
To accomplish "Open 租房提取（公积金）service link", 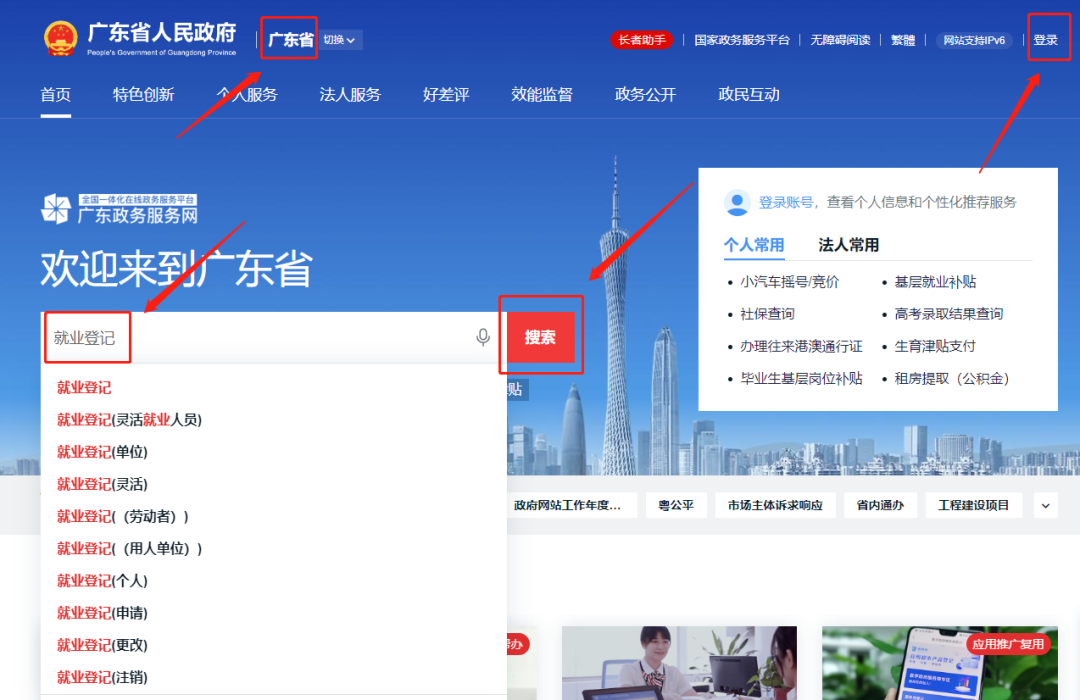I will coord(953,379).
